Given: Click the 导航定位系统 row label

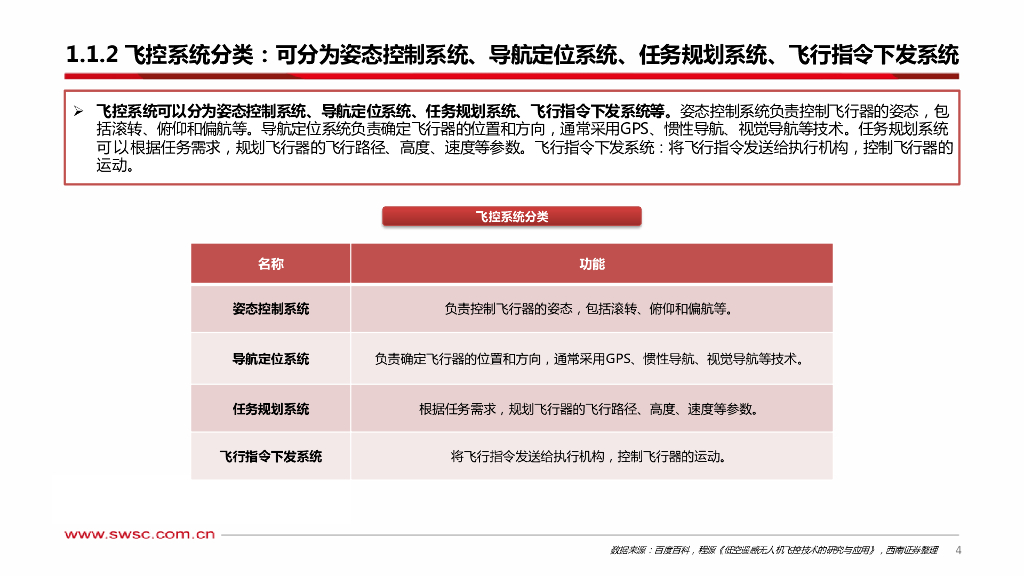Looking at the screenshot, I should coord(270,359).
